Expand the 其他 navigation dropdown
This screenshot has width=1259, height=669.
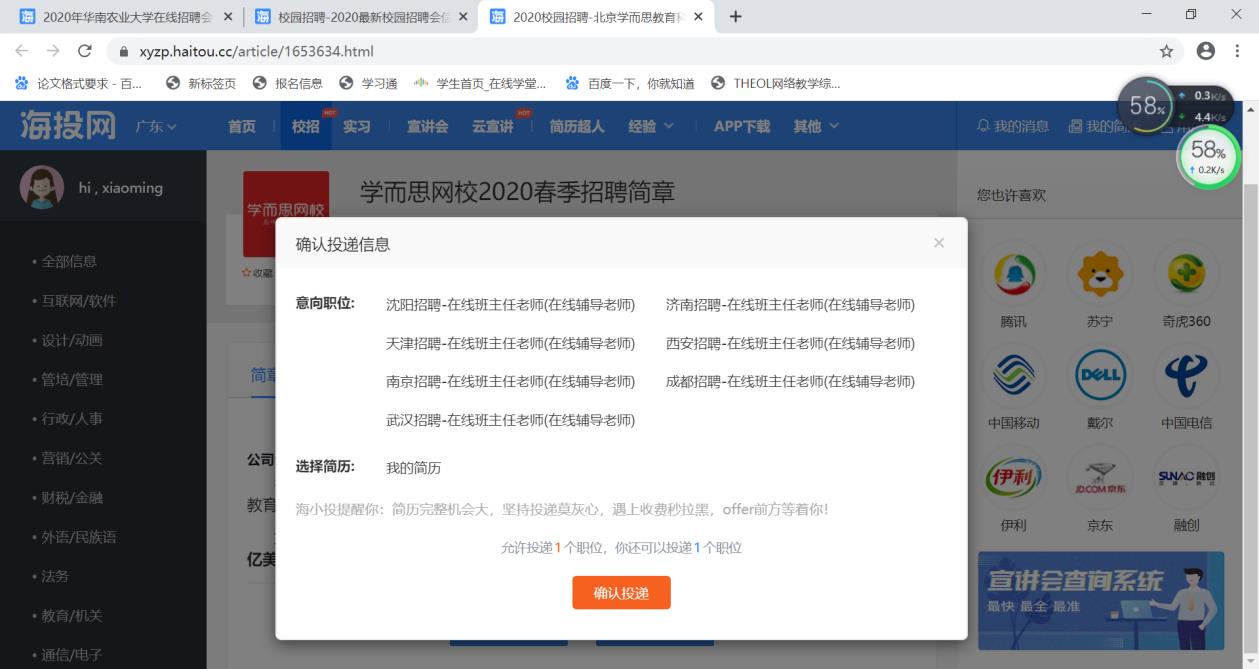[816, 126]
